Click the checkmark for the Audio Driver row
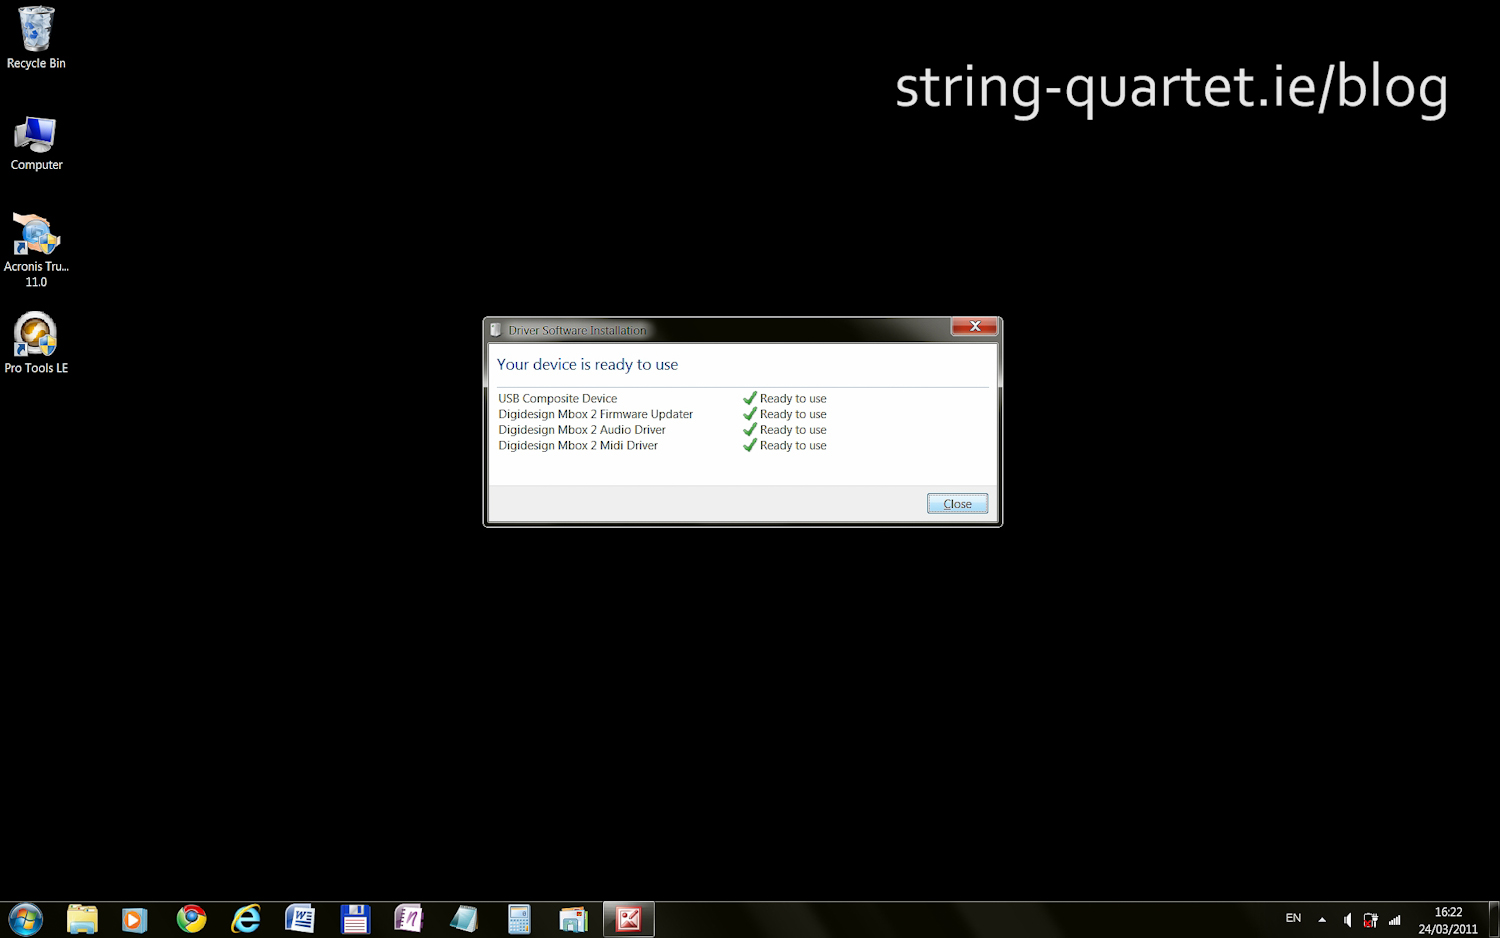Screen dimensions: 1500x938 (x=750, y=430)
